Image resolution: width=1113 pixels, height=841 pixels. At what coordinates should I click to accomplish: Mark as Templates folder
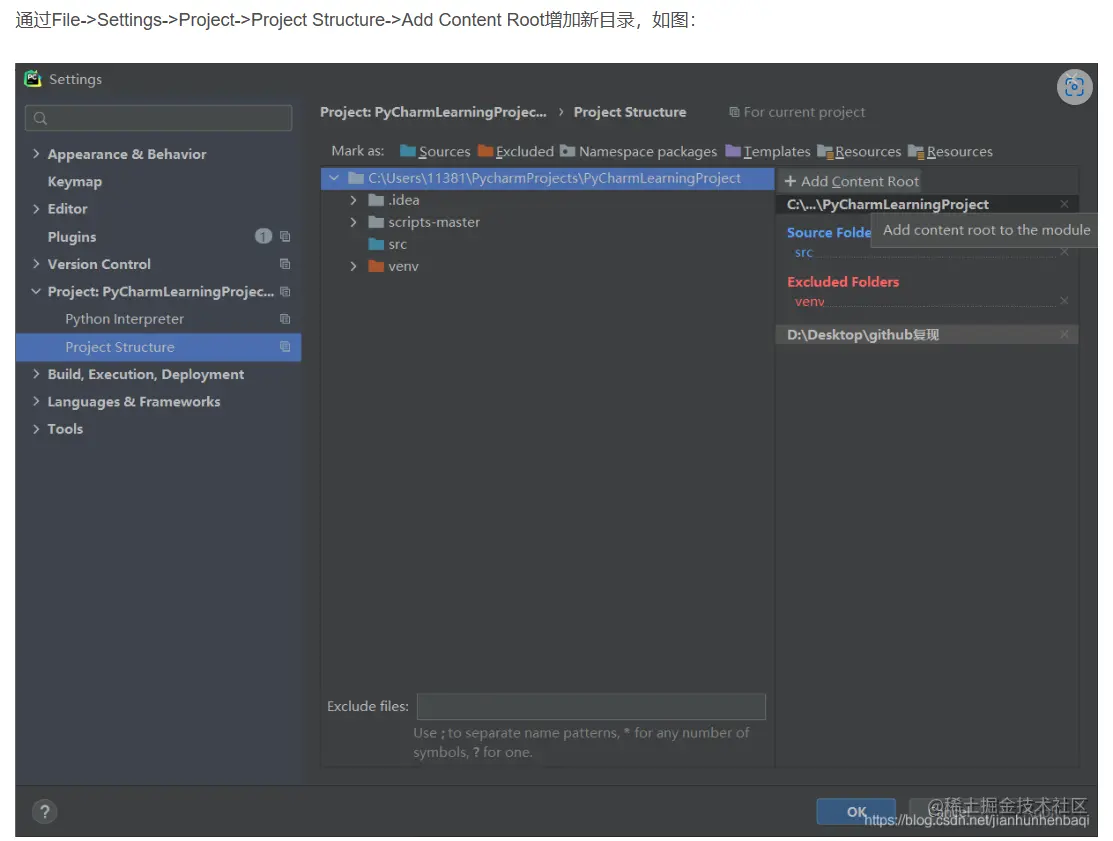click(768, 151)
